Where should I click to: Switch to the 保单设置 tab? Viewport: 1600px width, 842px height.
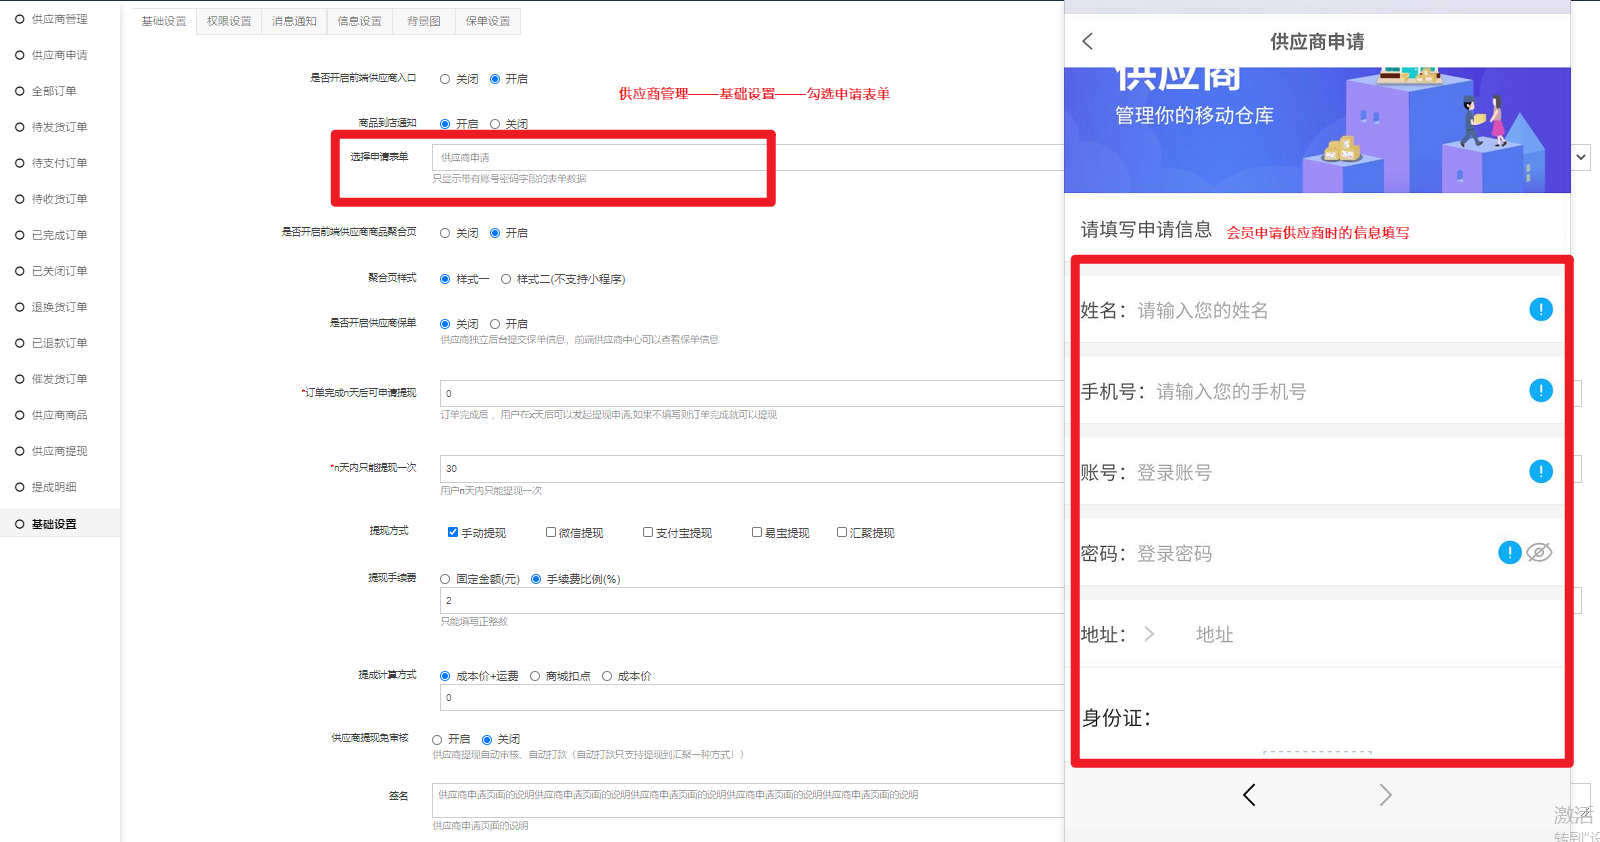tap(488, 21)
